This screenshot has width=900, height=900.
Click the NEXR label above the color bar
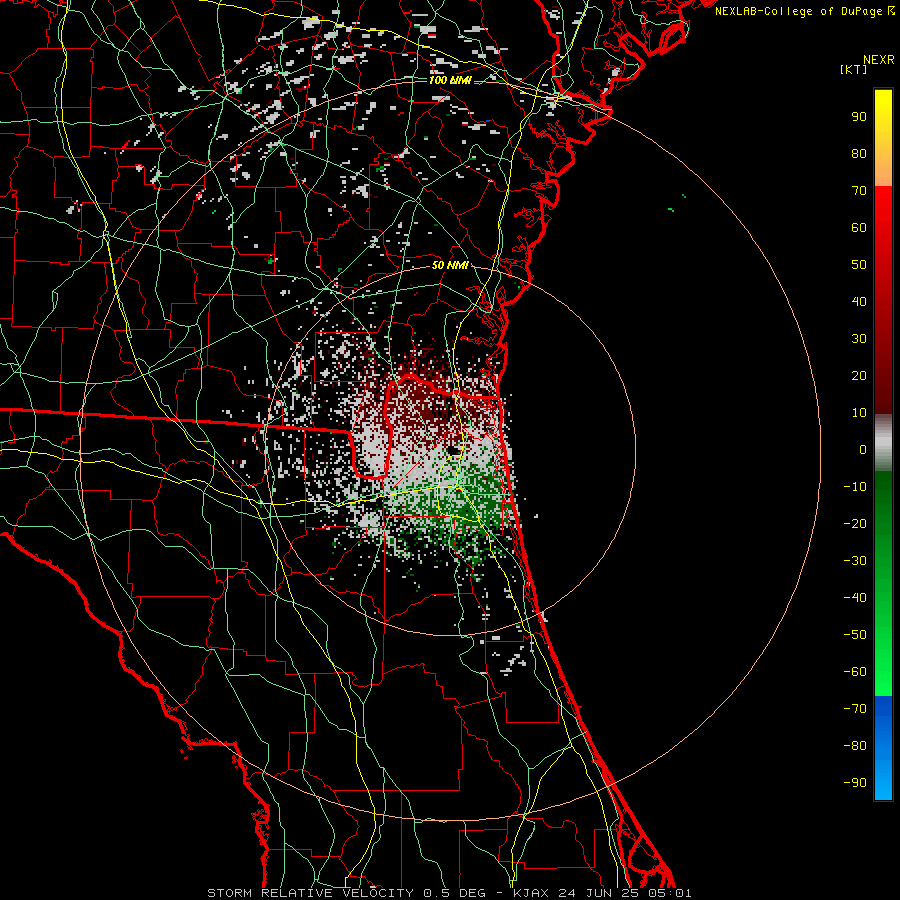[879, 60]
